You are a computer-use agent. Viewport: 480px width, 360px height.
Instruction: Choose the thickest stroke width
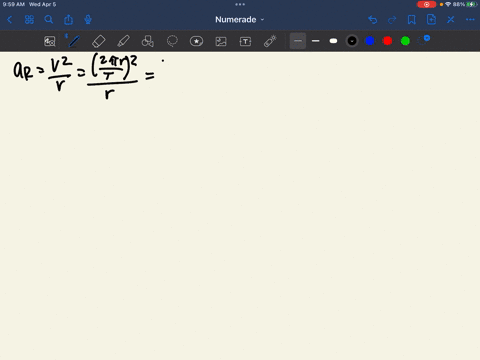tap(333, 41)
